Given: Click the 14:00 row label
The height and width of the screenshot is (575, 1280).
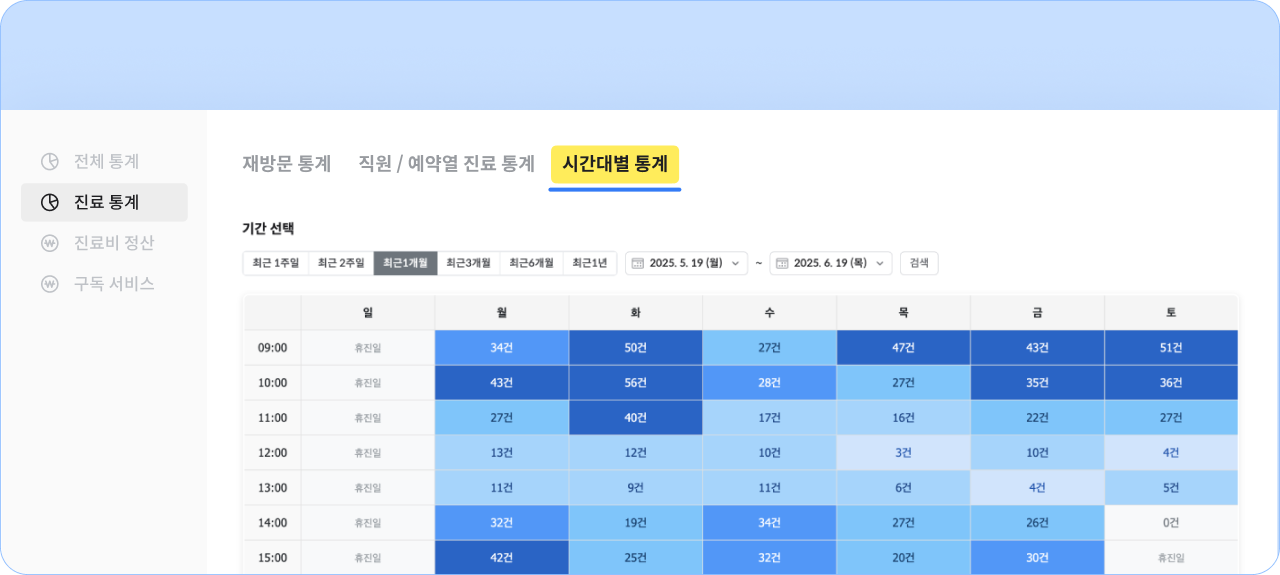Looking at the screenshot, I should [x=273, y=523].
